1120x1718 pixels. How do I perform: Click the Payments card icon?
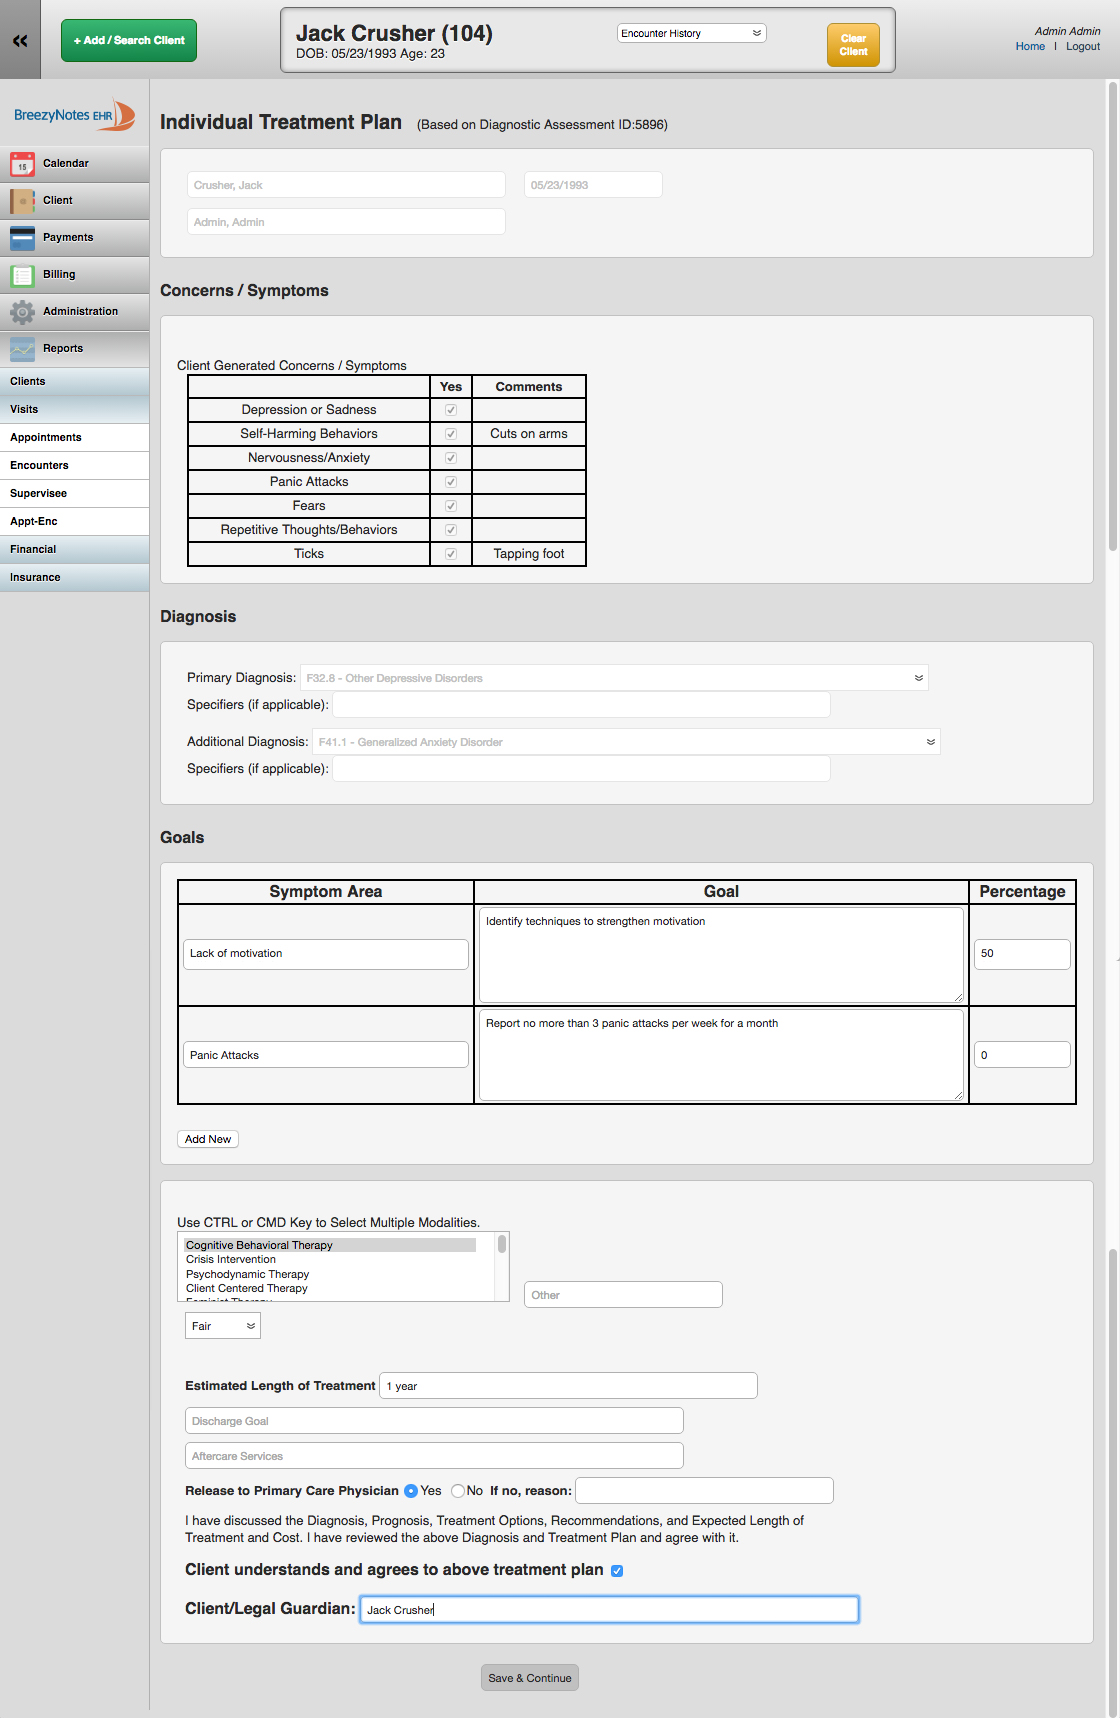(22, 238)
